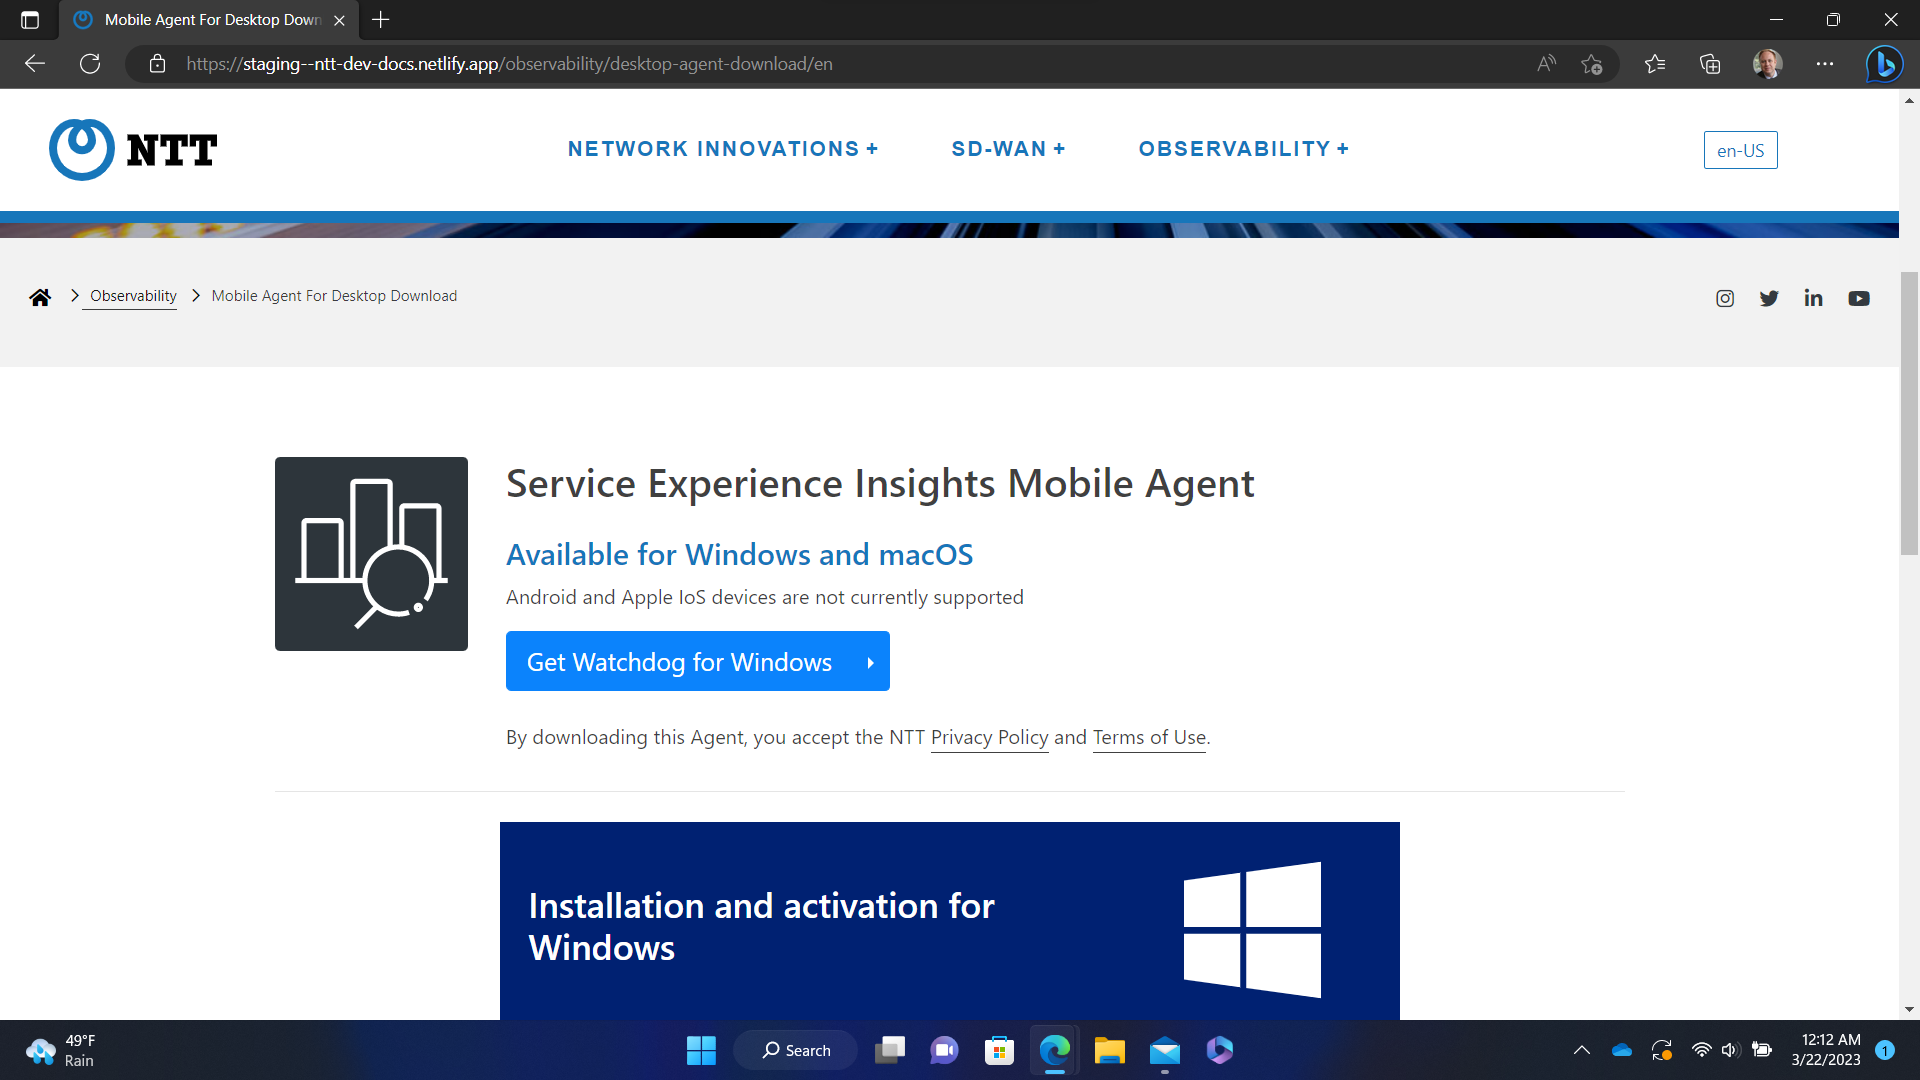Open the browser profile avatar

pos(1767,64)
